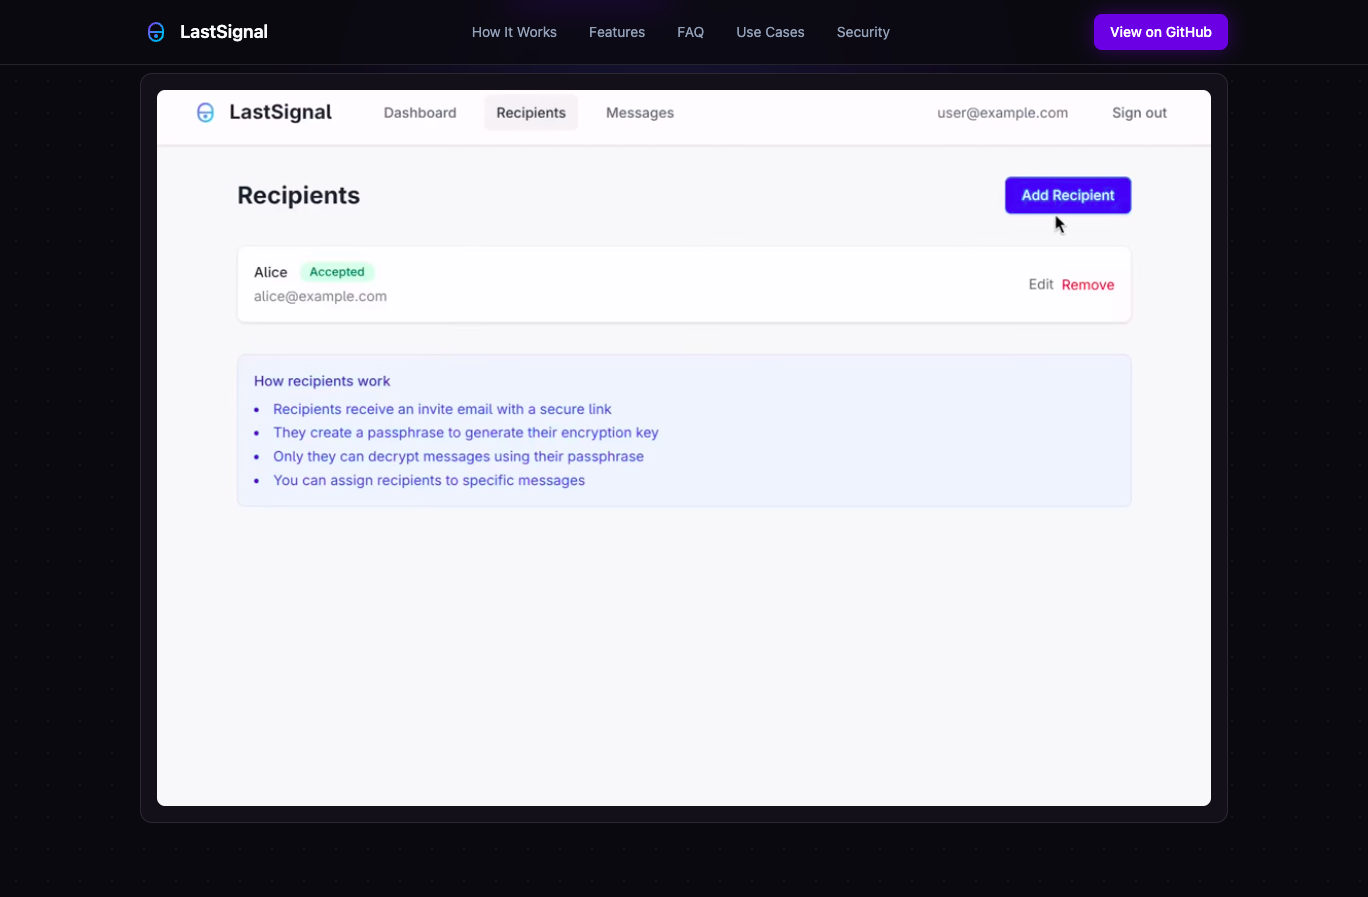Screen dimensions: 1368x897
Task: Select the Recipients tab
Action: point(531,113)
